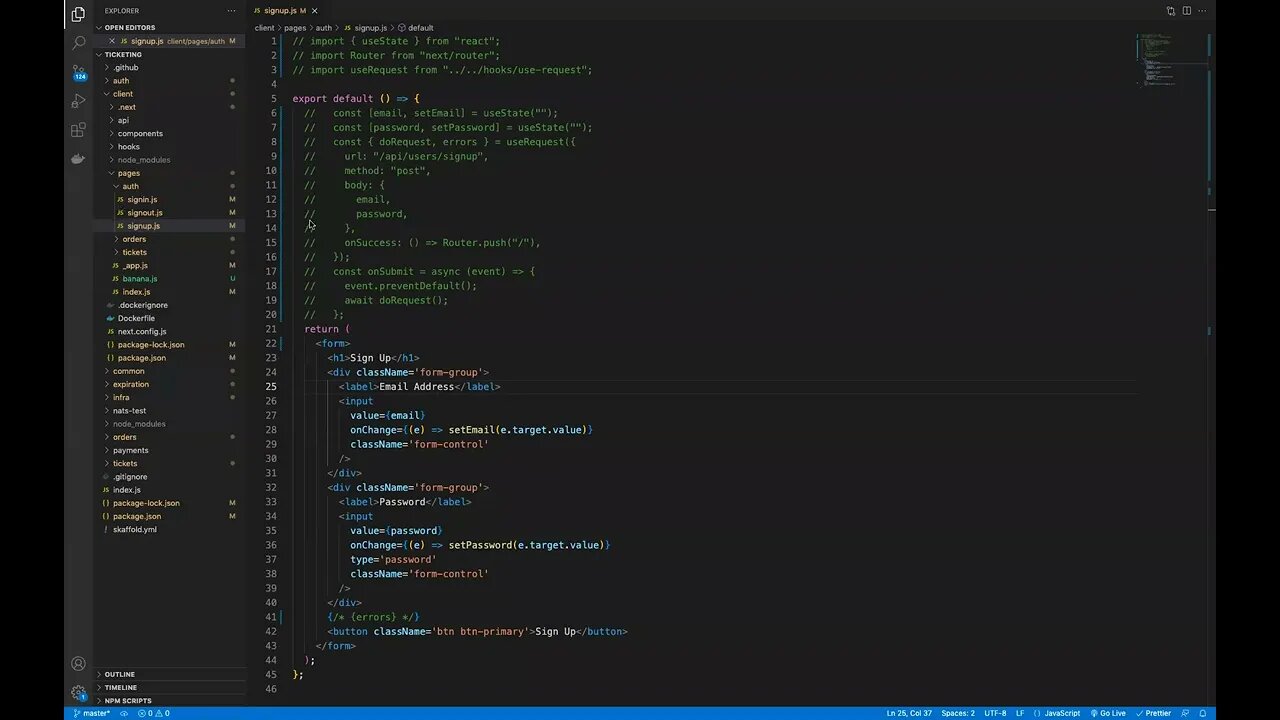The height and width of the screenshot is (720, 1280).
Task: Click the feedback icon in status bar
Action: click(x=1187, y=713)
